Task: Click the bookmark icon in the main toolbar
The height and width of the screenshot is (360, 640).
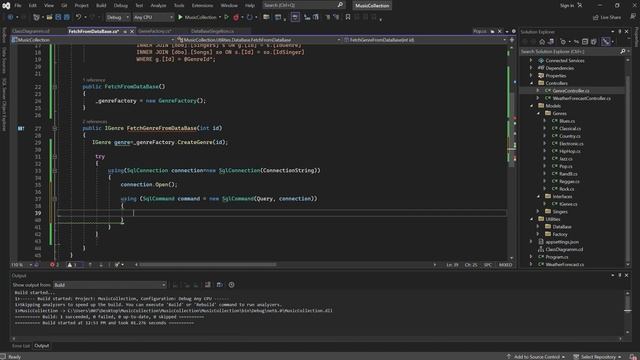Action: click(348, 17)
